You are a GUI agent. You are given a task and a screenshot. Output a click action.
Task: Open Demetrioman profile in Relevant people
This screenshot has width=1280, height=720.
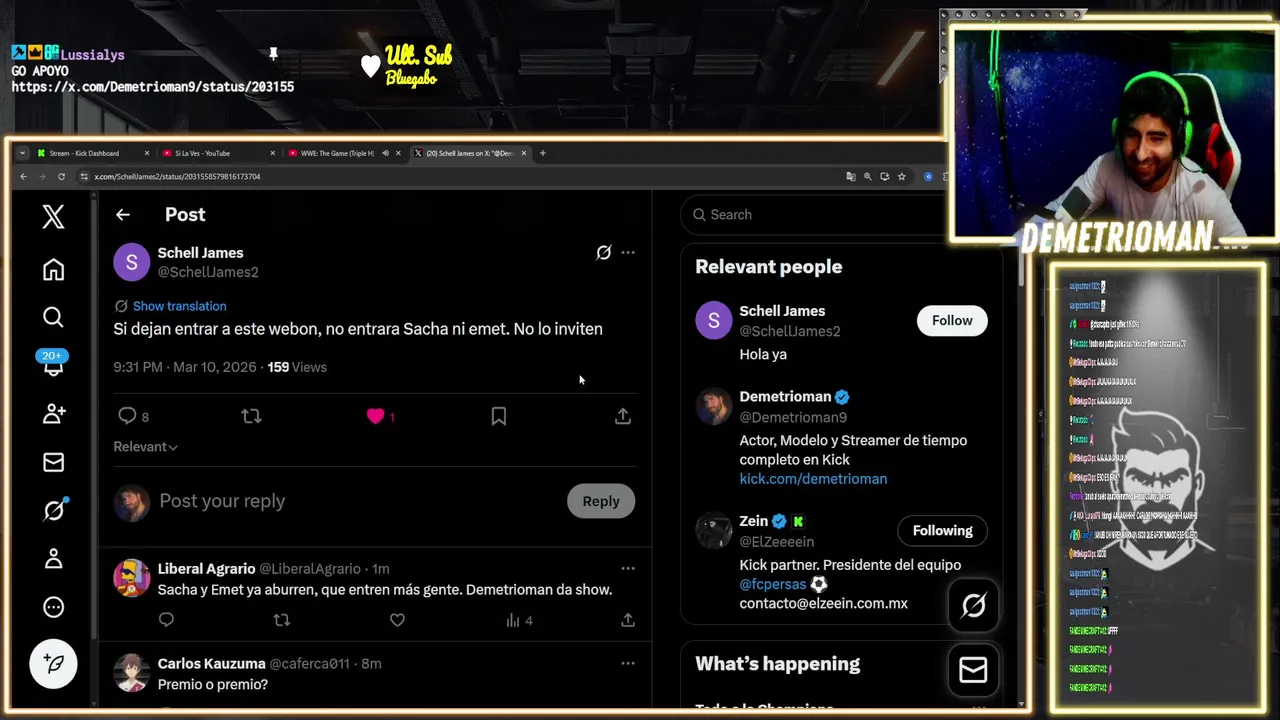click(785, 397)
